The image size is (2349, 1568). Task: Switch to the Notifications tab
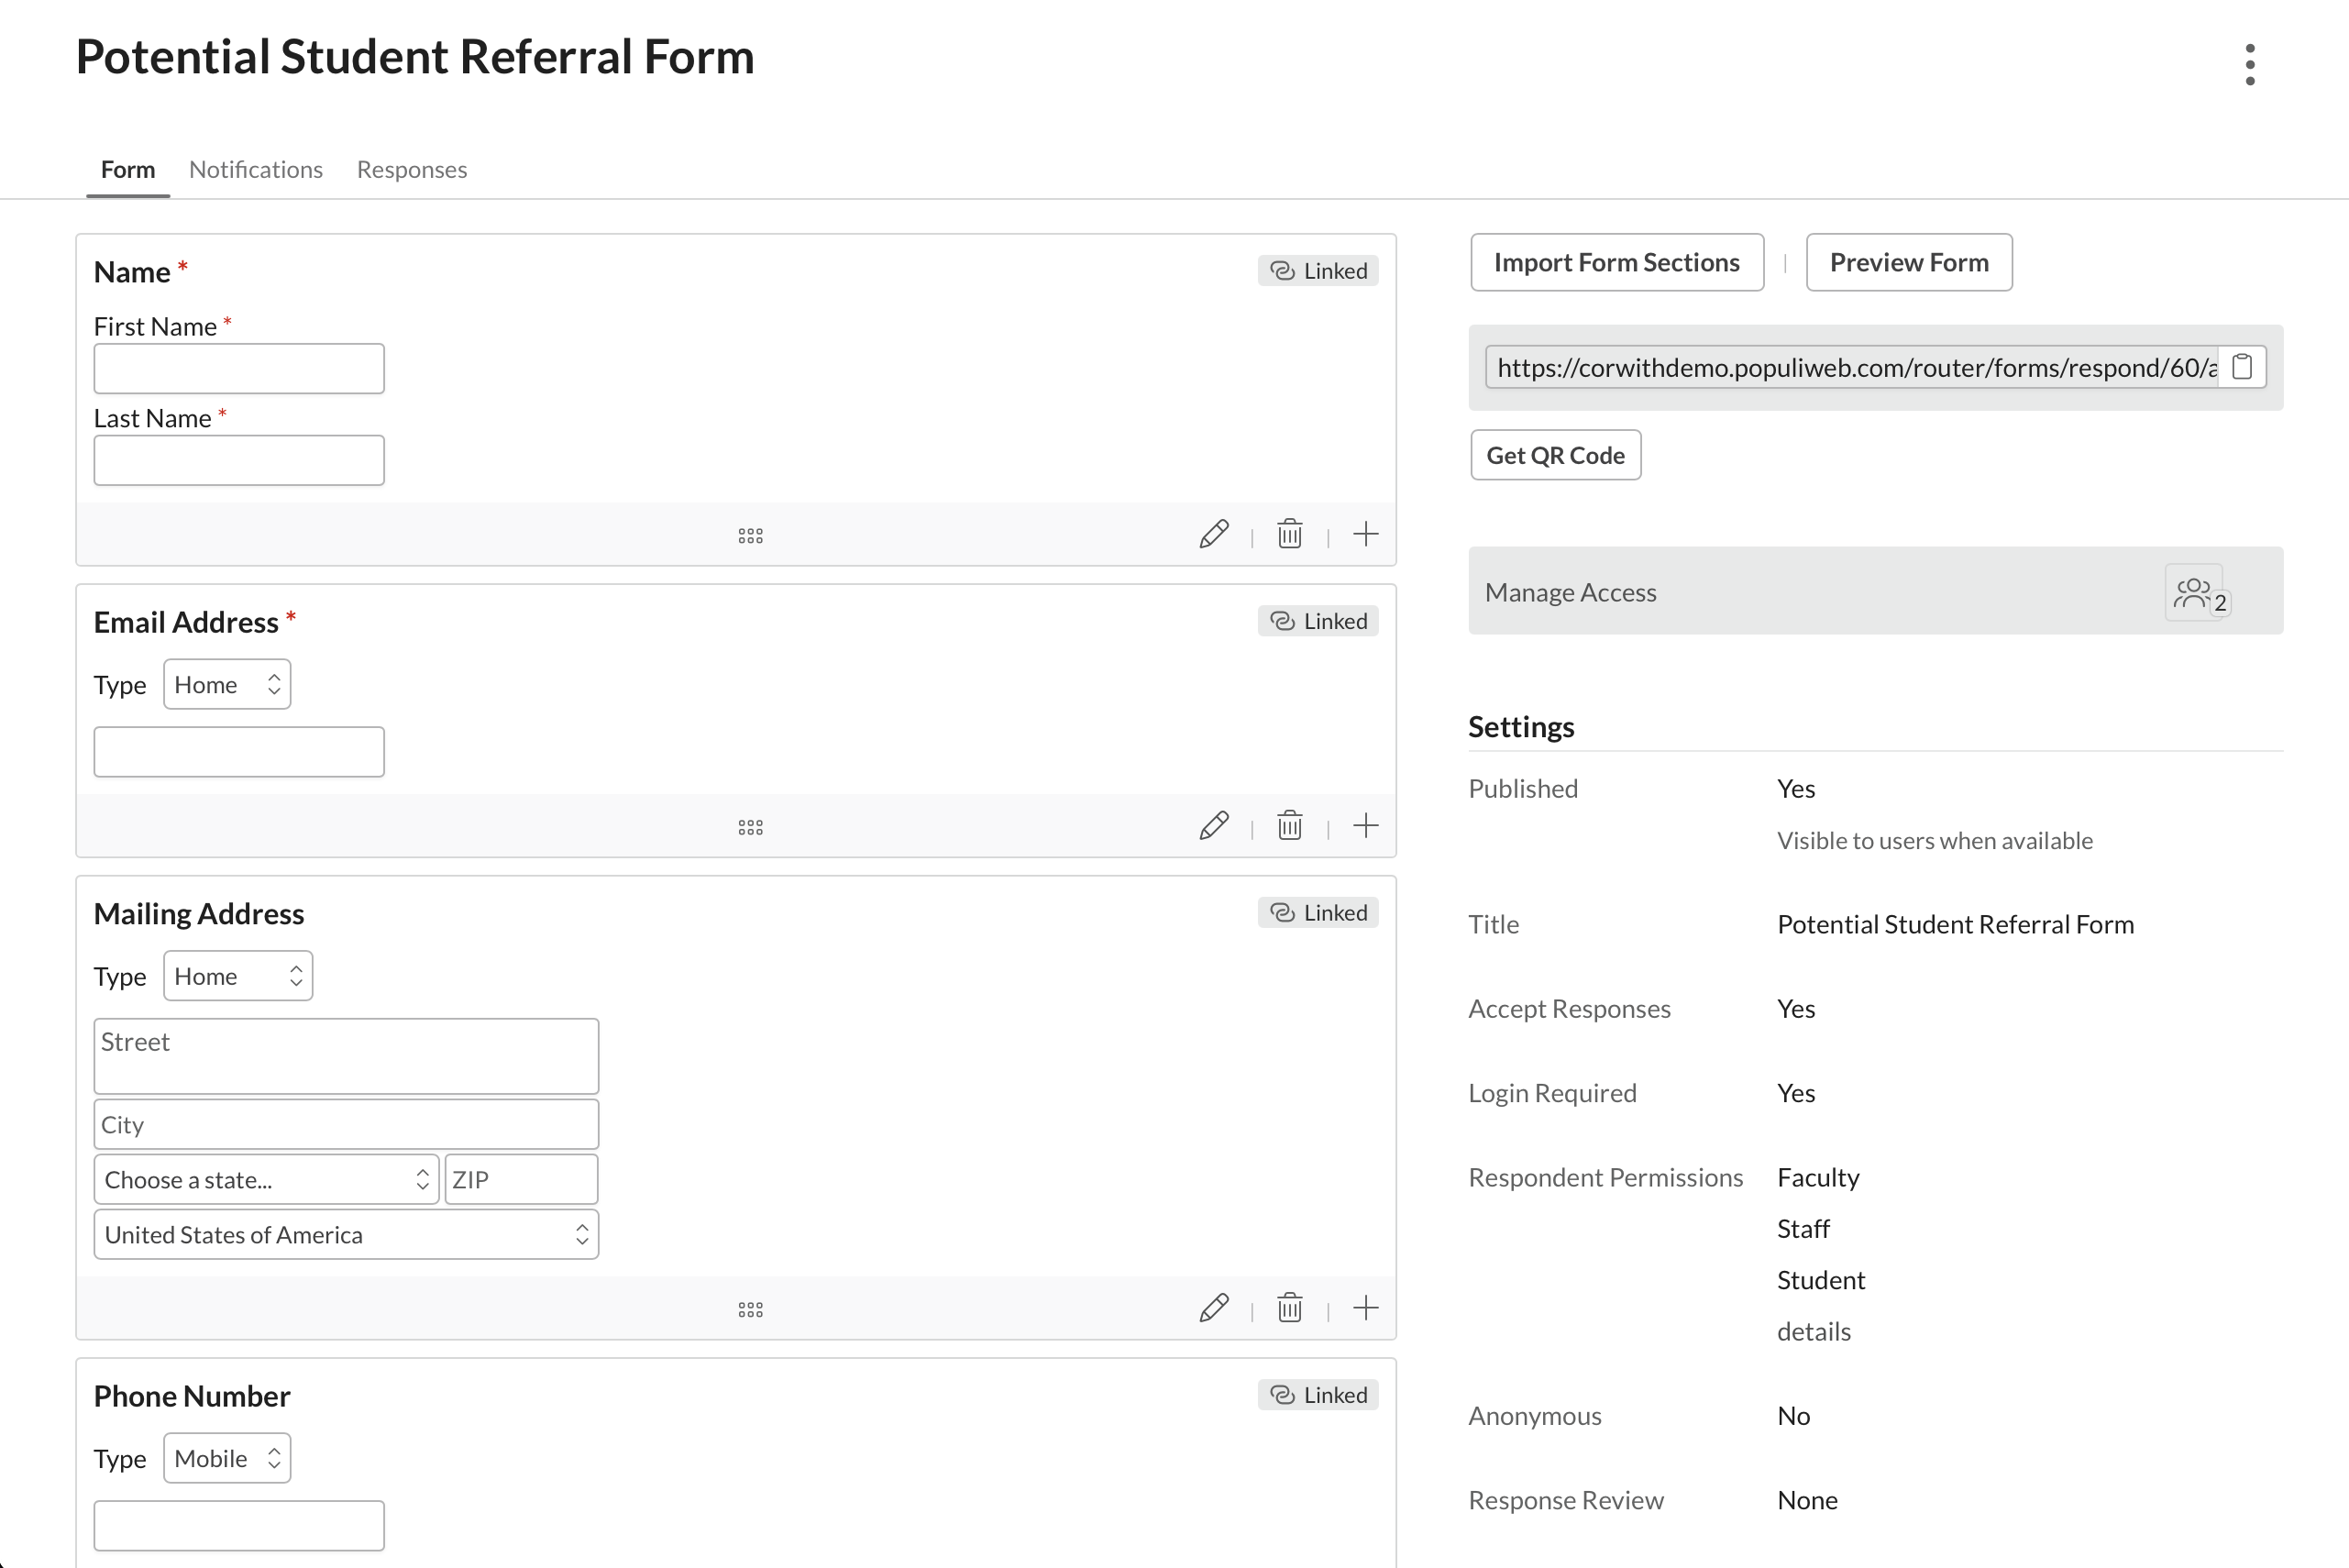pos(255,169)
